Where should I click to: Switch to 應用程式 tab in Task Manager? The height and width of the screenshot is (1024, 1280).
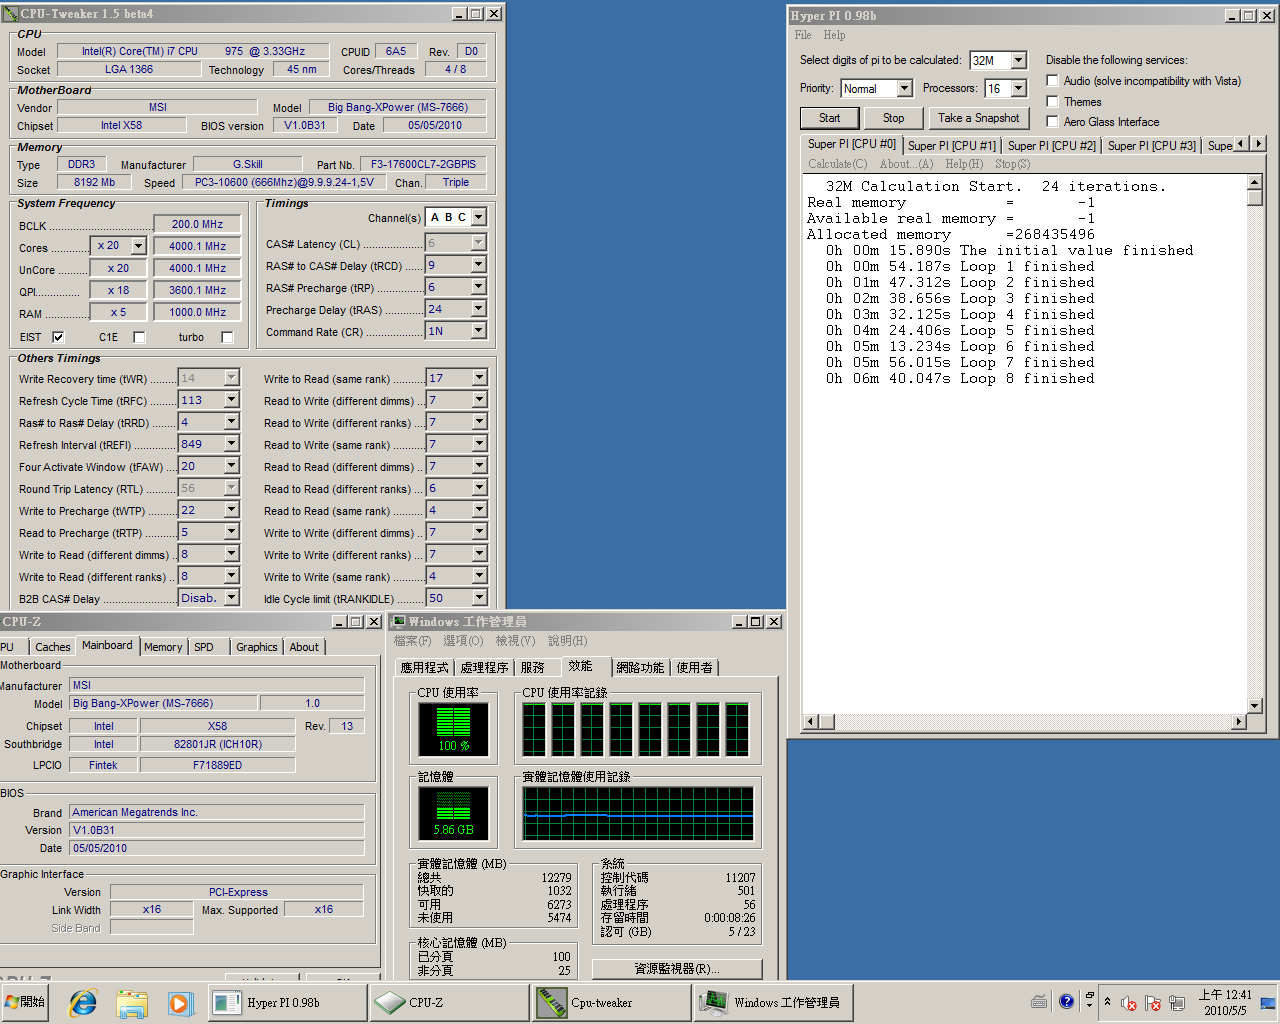point(425,667)
